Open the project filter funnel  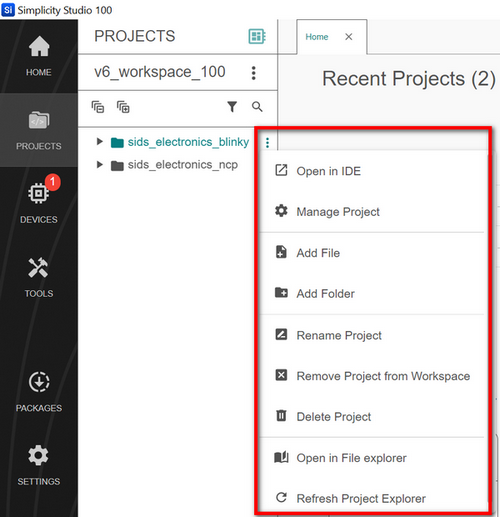point(232,107)
